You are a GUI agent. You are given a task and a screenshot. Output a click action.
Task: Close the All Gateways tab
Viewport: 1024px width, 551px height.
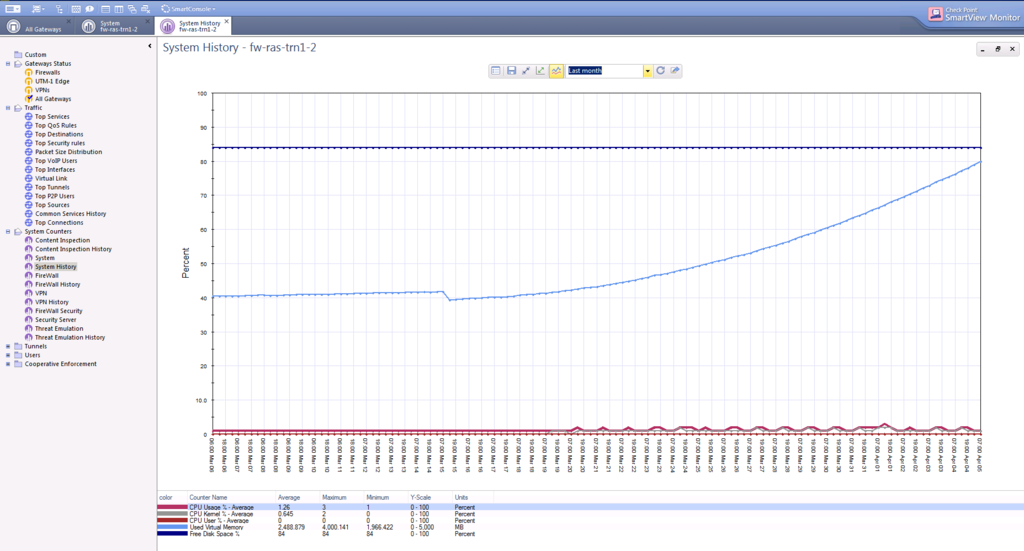click(69, 22)
